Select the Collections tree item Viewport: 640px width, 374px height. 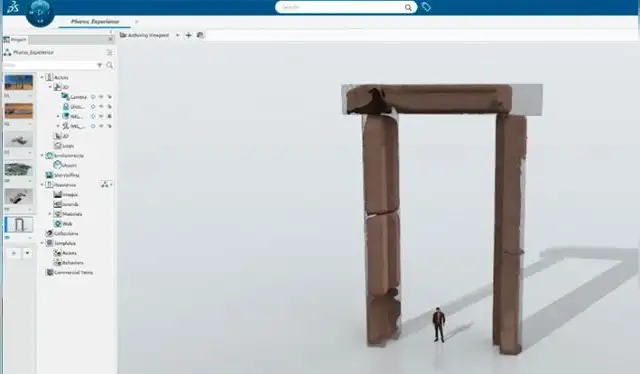(x=66, y=233)
